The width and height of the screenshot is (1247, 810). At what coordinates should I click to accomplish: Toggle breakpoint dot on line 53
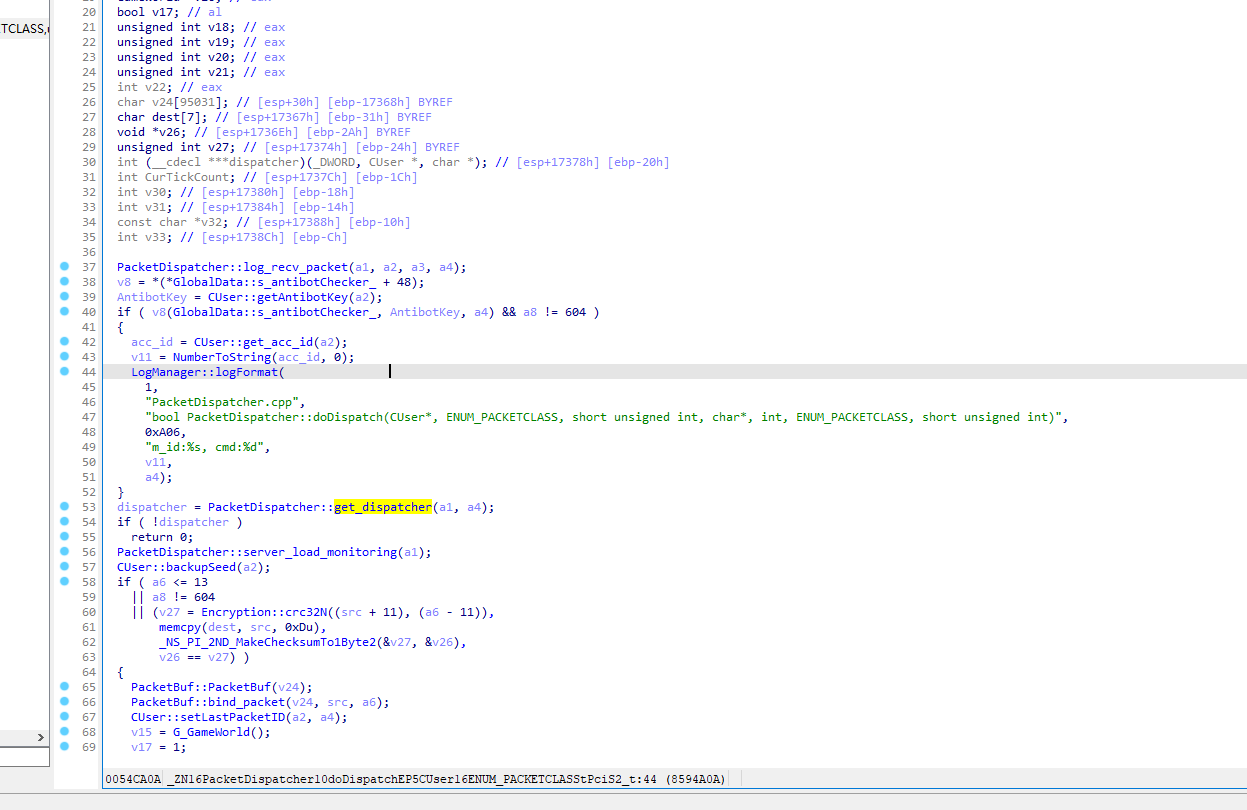tap(65, 507)
